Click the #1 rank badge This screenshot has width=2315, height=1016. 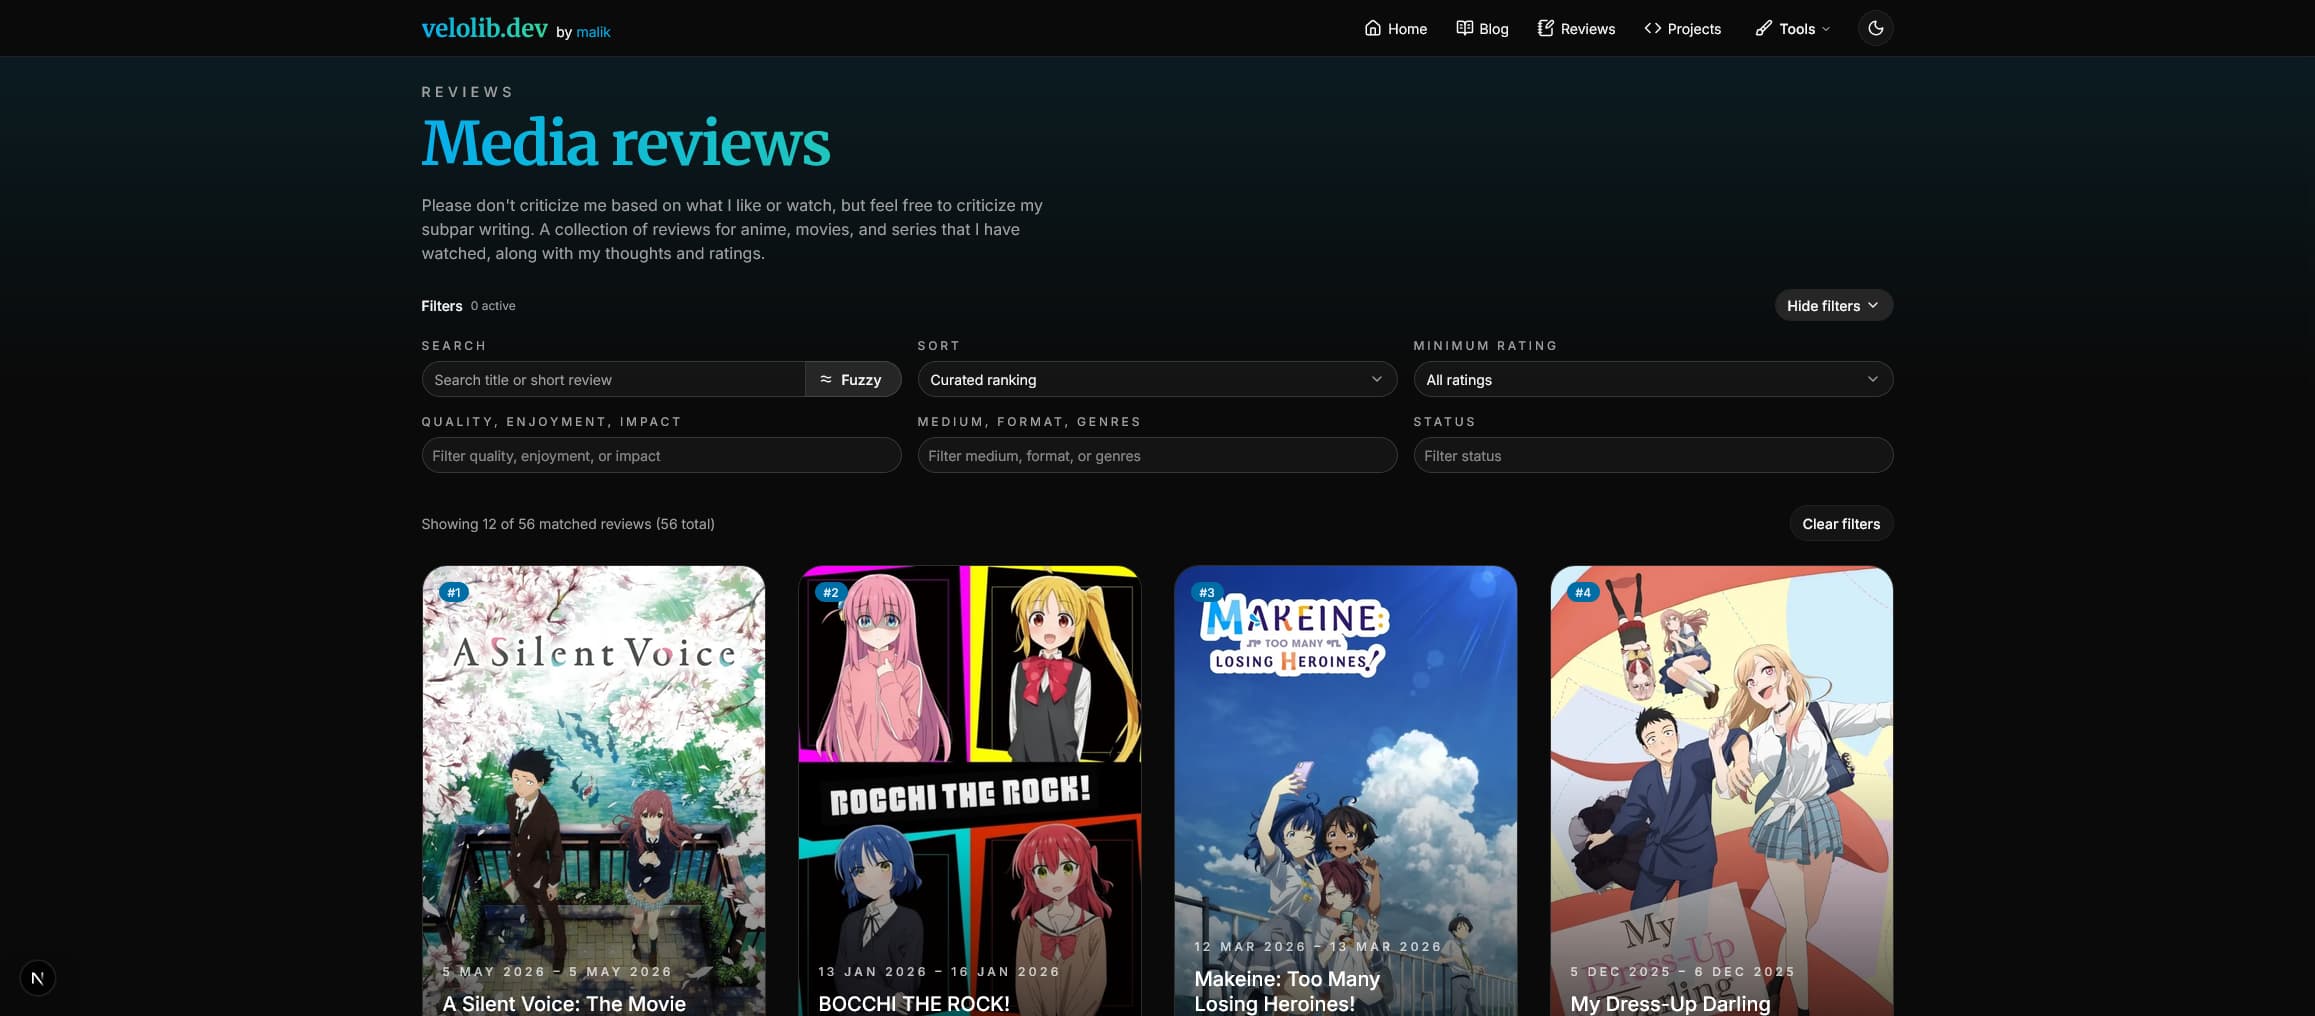454,592
